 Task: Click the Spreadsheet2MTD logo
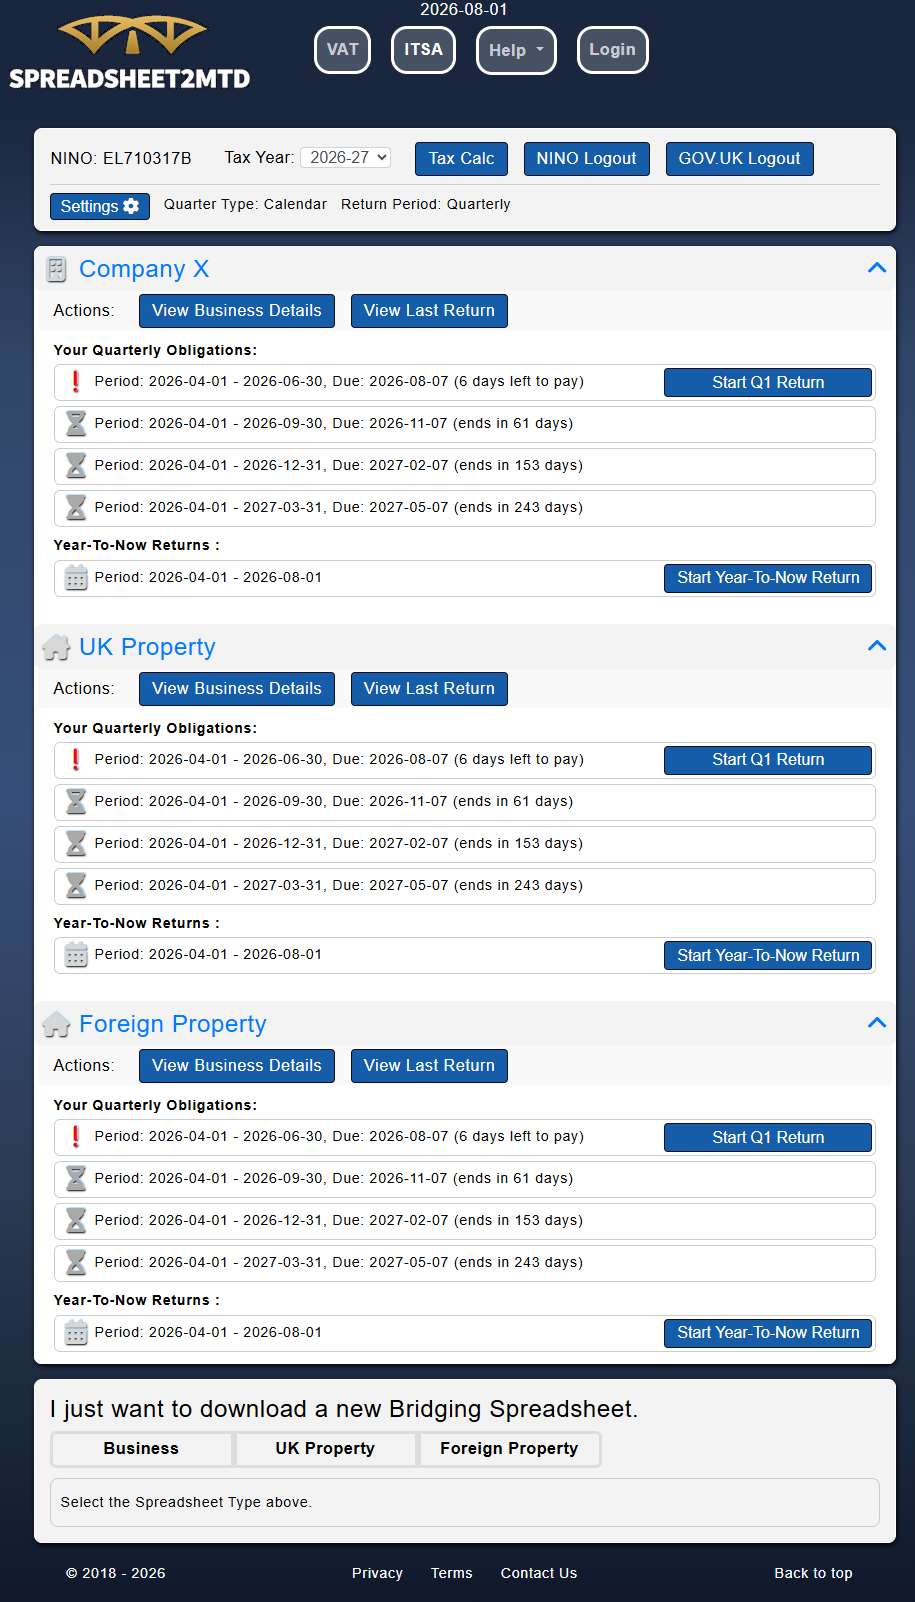tap(130, 52)
